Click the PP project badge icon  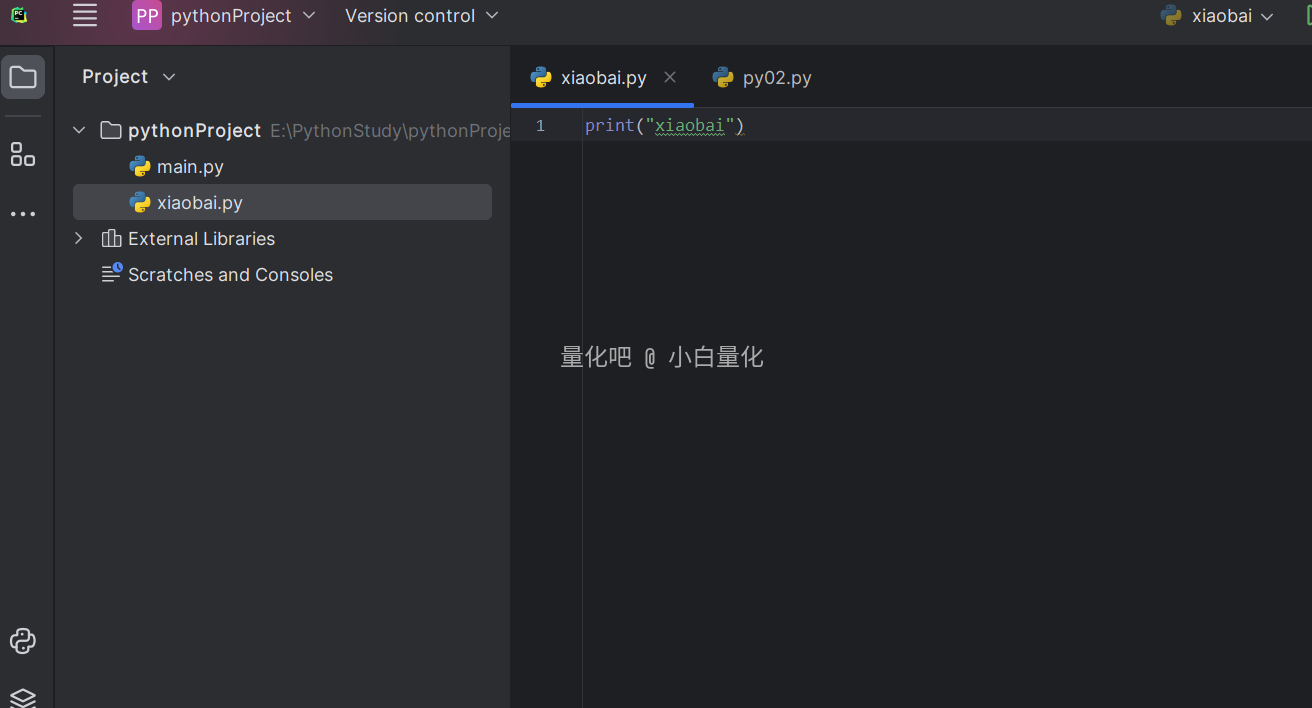coord(146,16)
